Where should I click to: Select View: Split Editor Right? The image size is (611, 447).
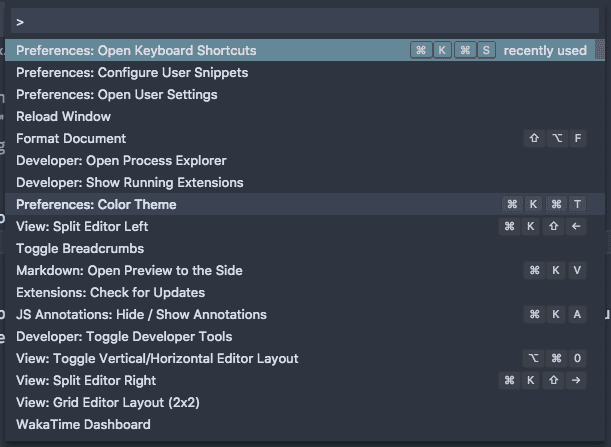click(x=86, y=381)
